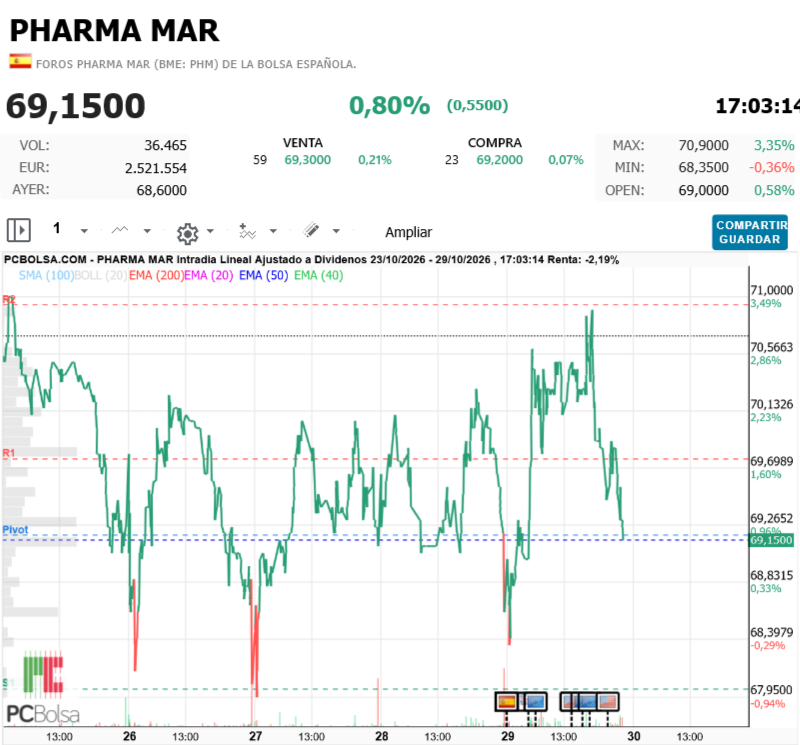Screen dimensions: 800x745
Task: Toggle the BOLL (20) indicator label
Action: click(101, 276)
